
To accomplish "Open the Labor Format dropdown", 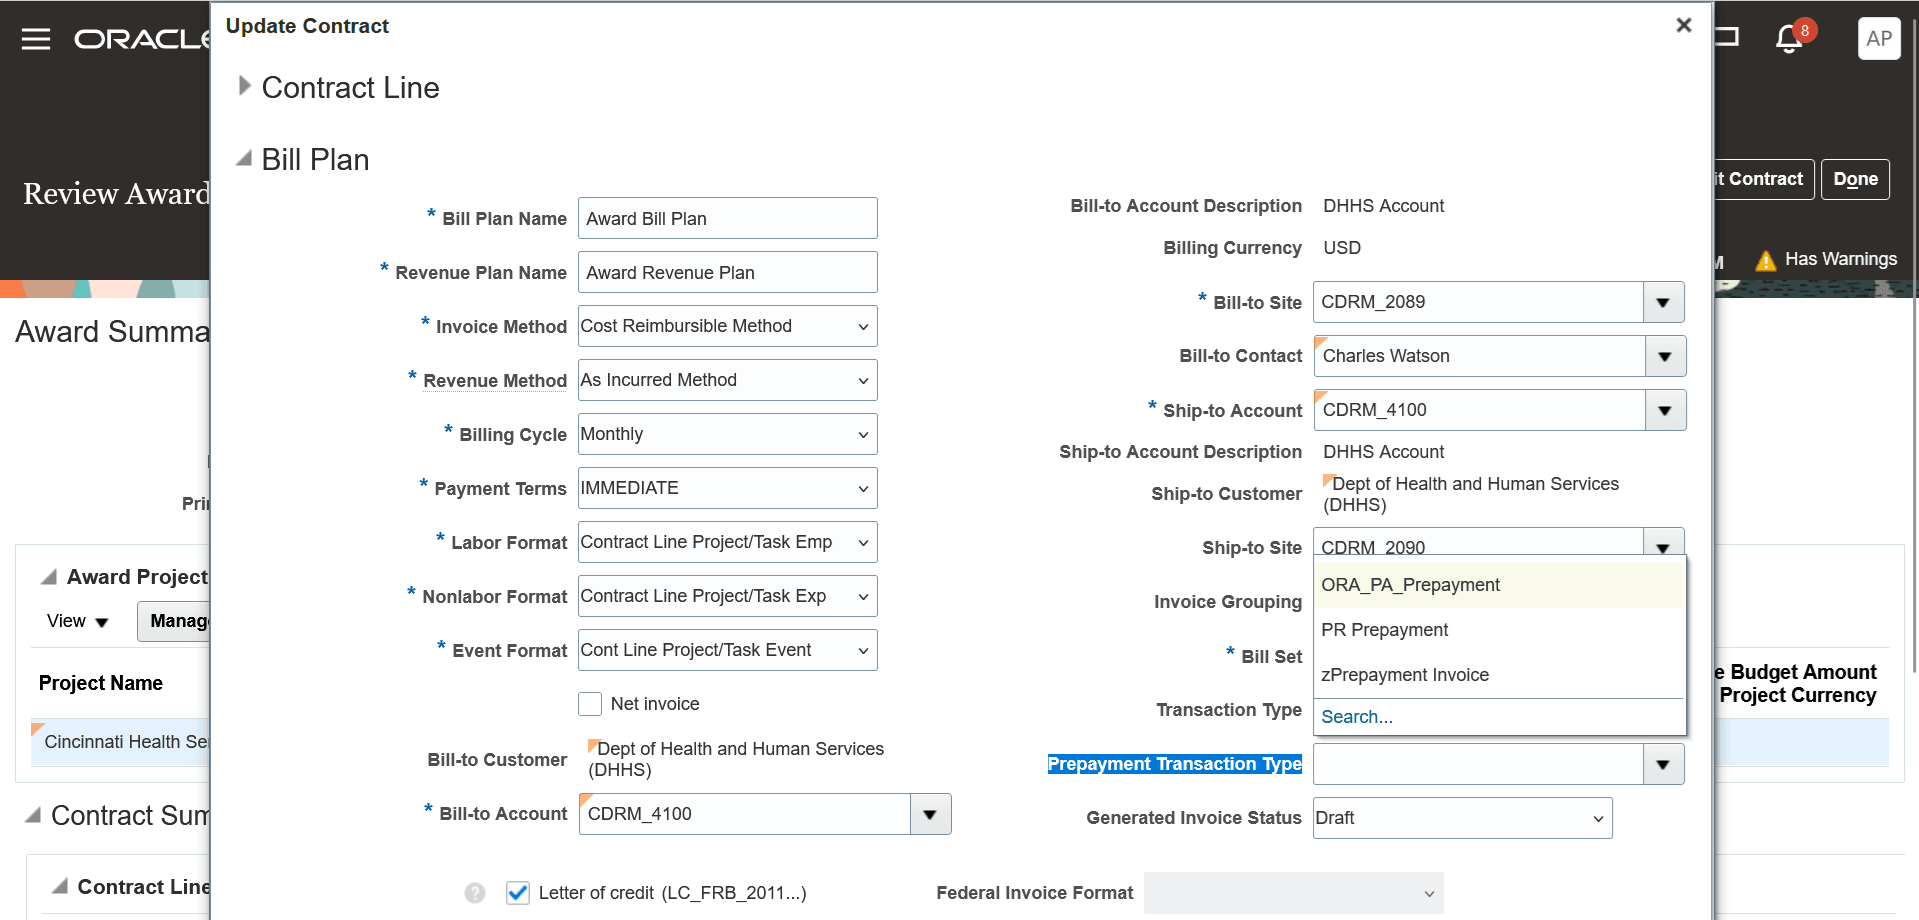I will [x=728, y=542].
